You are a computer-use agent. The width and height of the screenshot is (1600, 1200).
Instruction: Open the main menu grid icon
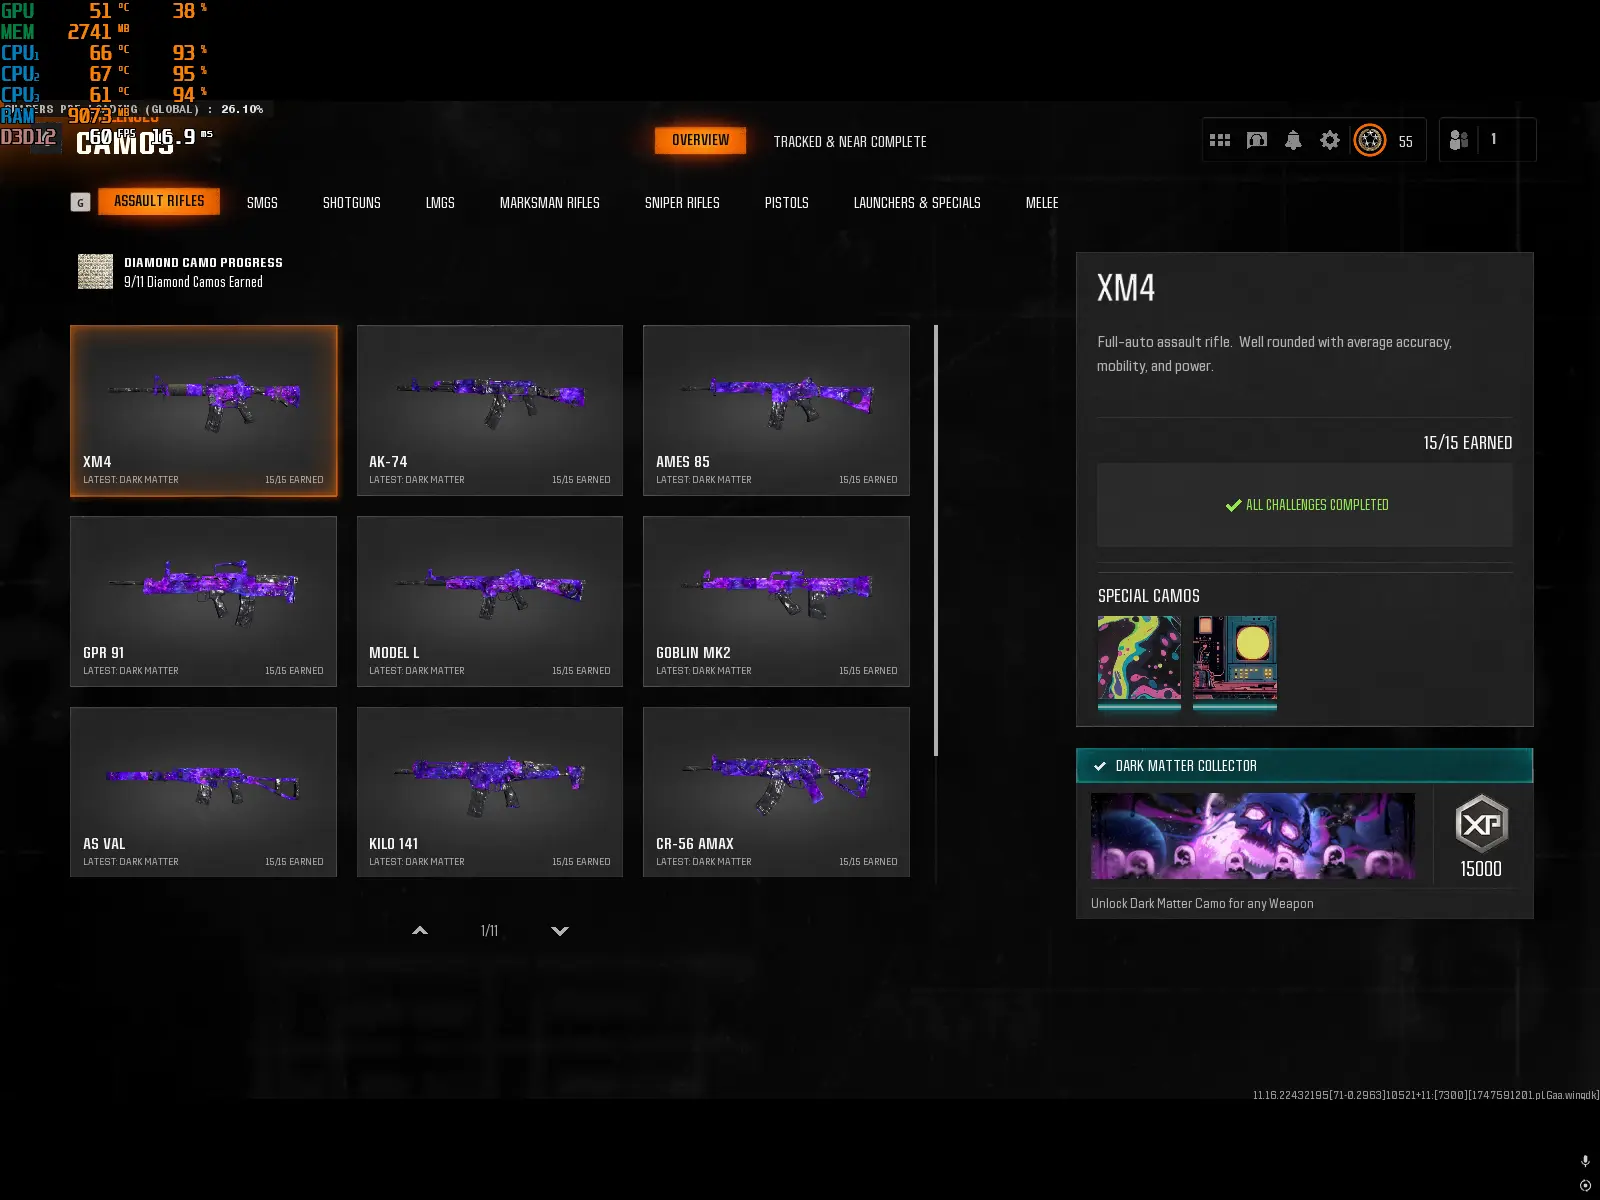click(1220, 140)
